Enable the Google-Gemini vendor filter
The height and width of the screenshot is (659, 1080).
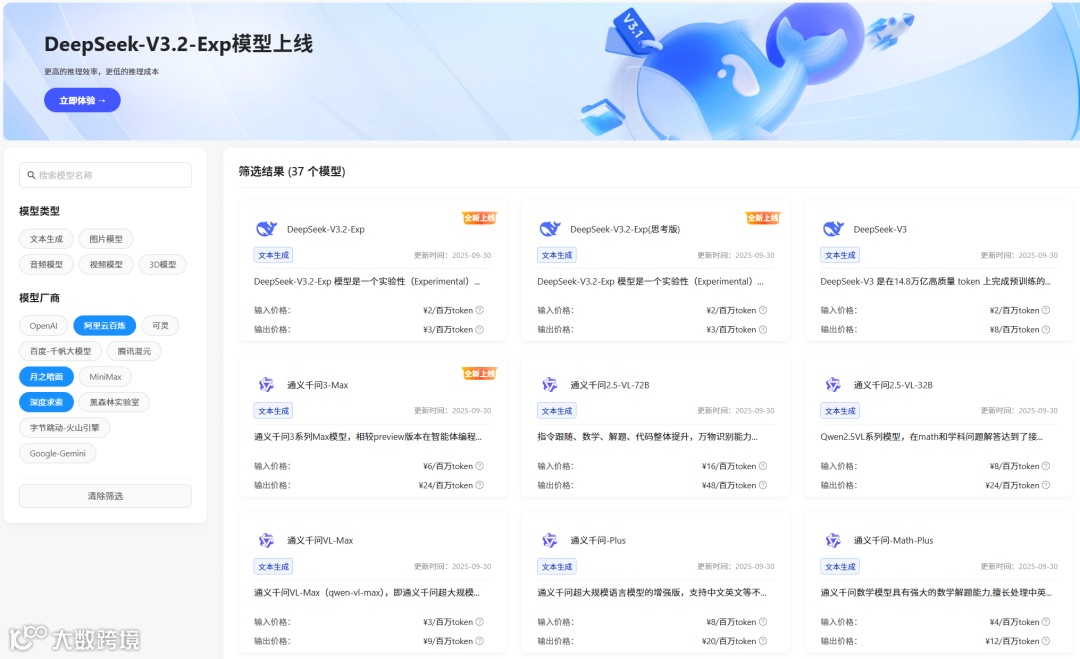(58, 453)
